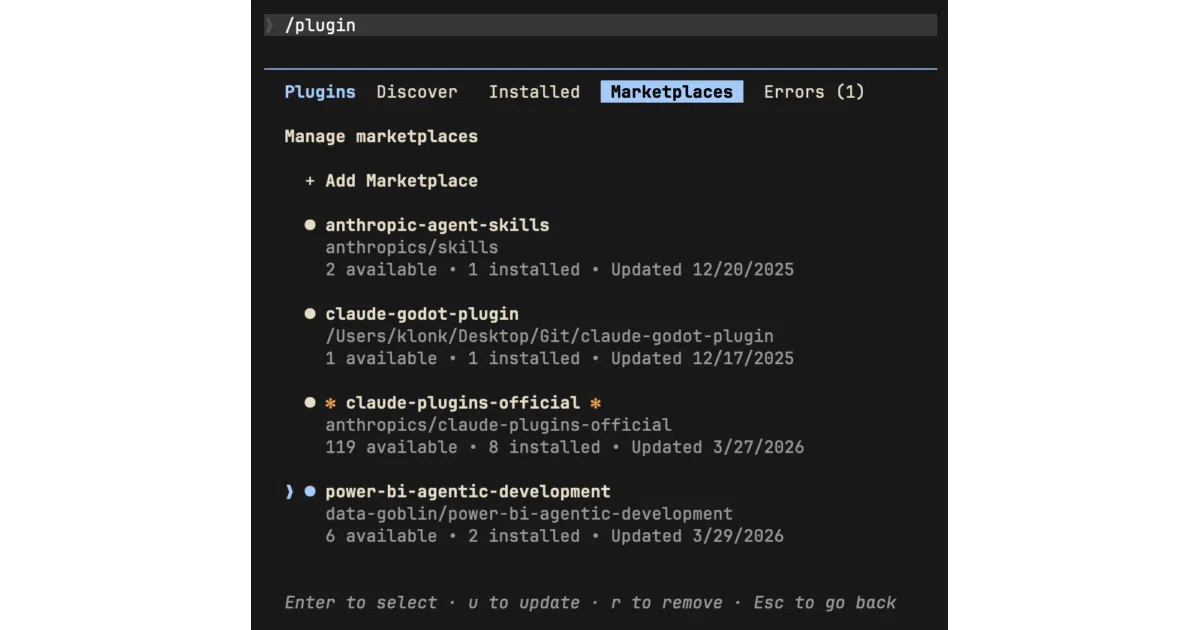Open the Installed tab
This screenshot has width=1200, height=630.
click(534, 92)
